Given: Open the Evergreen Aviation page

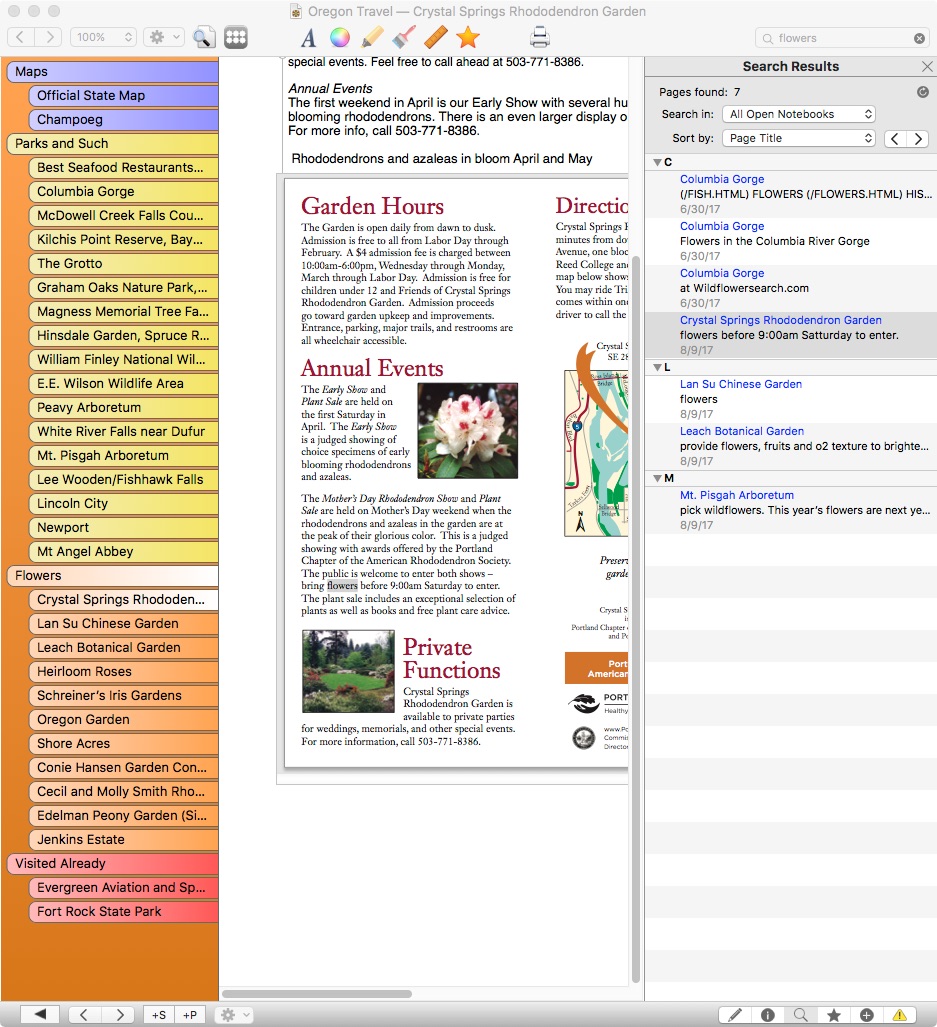Looking at the screenshot, I should click(123, 887).
